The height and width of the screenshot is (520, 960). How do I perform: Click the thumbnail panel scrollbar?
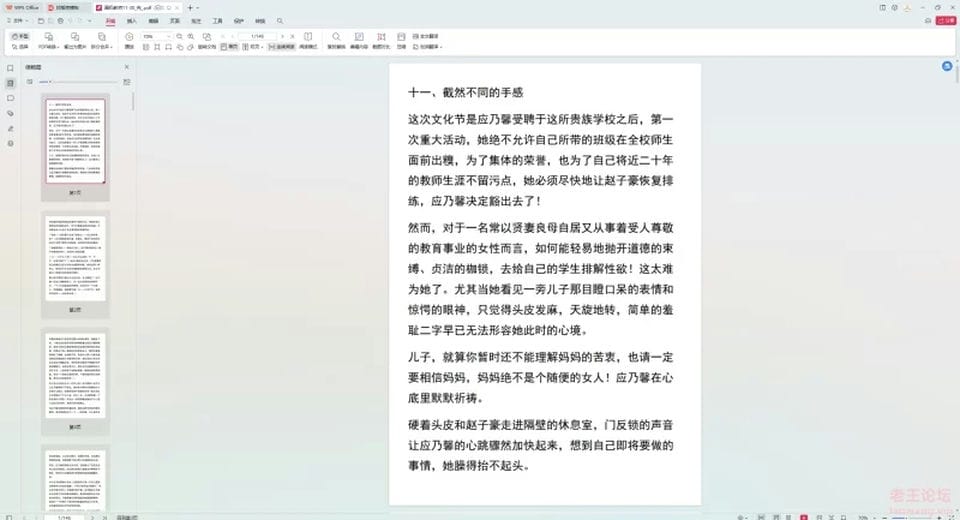(x=133, y=101)
